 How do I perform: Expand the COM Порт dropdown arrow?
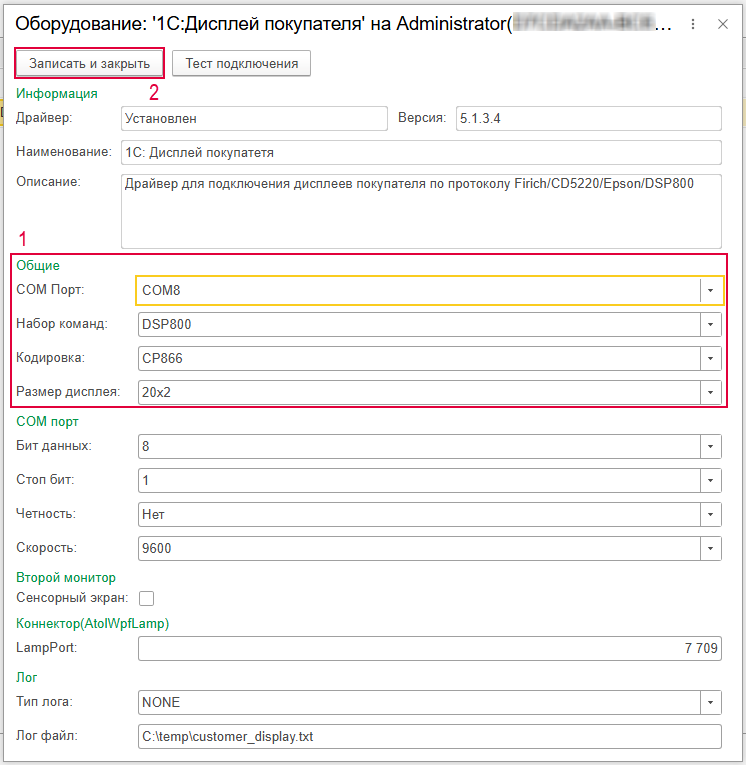[x=710, y=291]
